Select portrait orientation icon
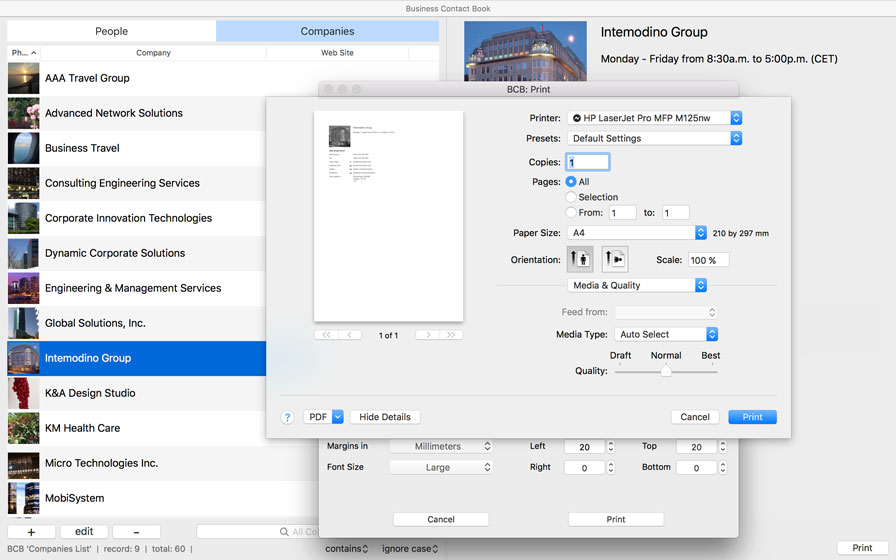The image size is (896, 560). point(580,260)
